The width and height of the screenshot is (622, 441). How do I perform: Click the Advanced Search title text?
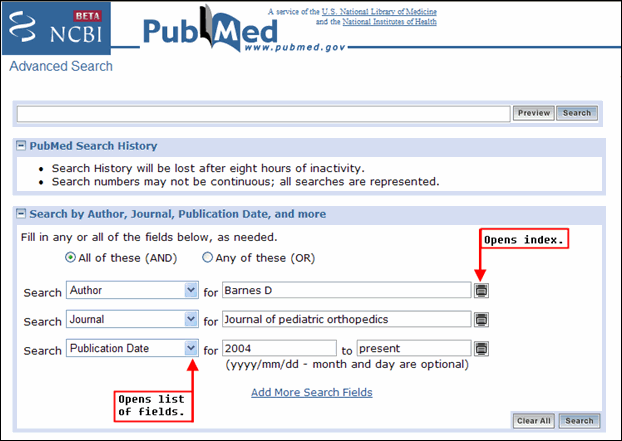61,66
